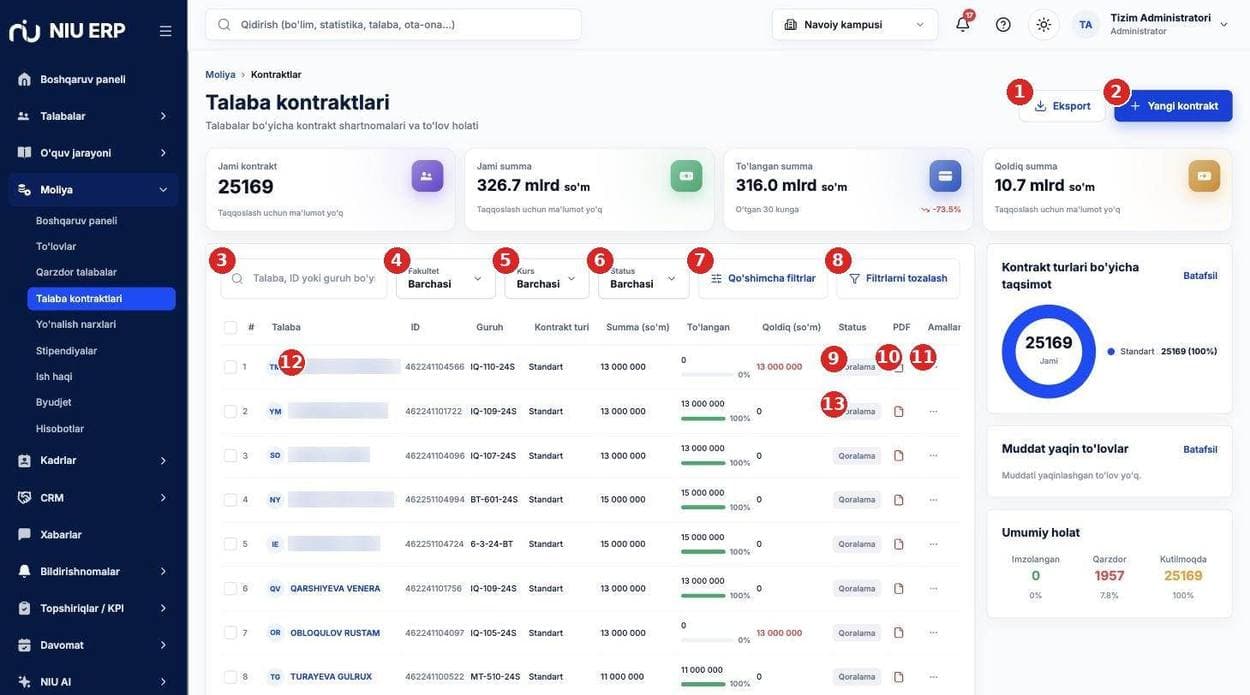Viewport: 1250px width, 695px height.
Task: Tick the select-all checkbox in table header
Action: coord(231,327)
